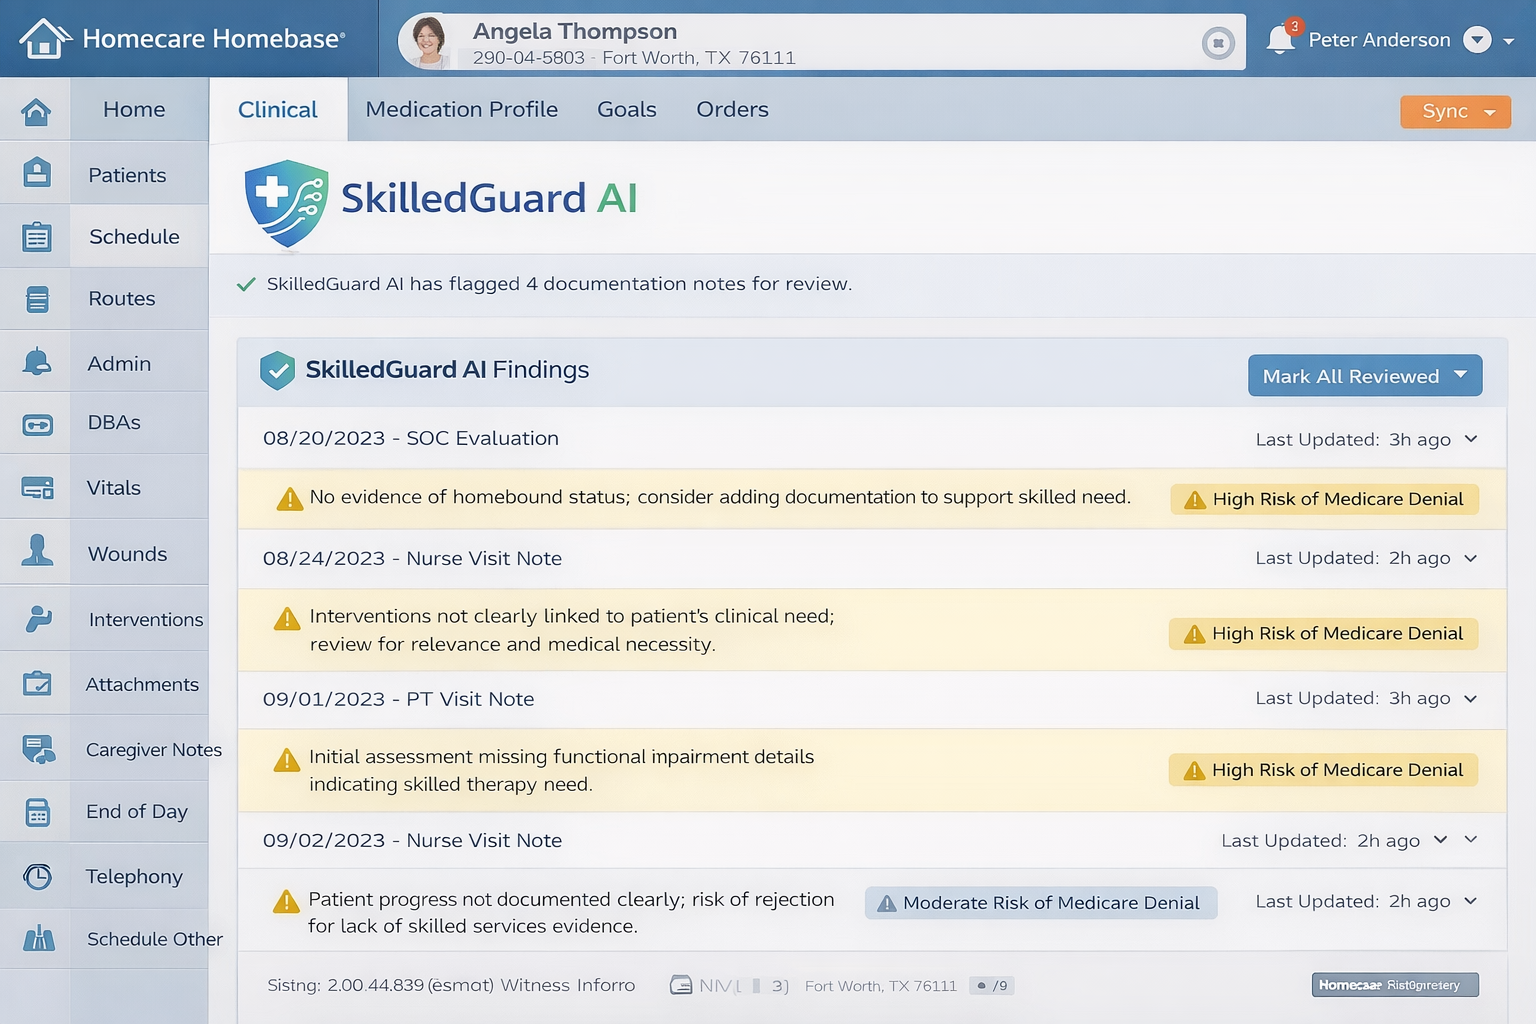Select Schedule Other in the sidebar
1536x1024 pixels.
[155, 939]
